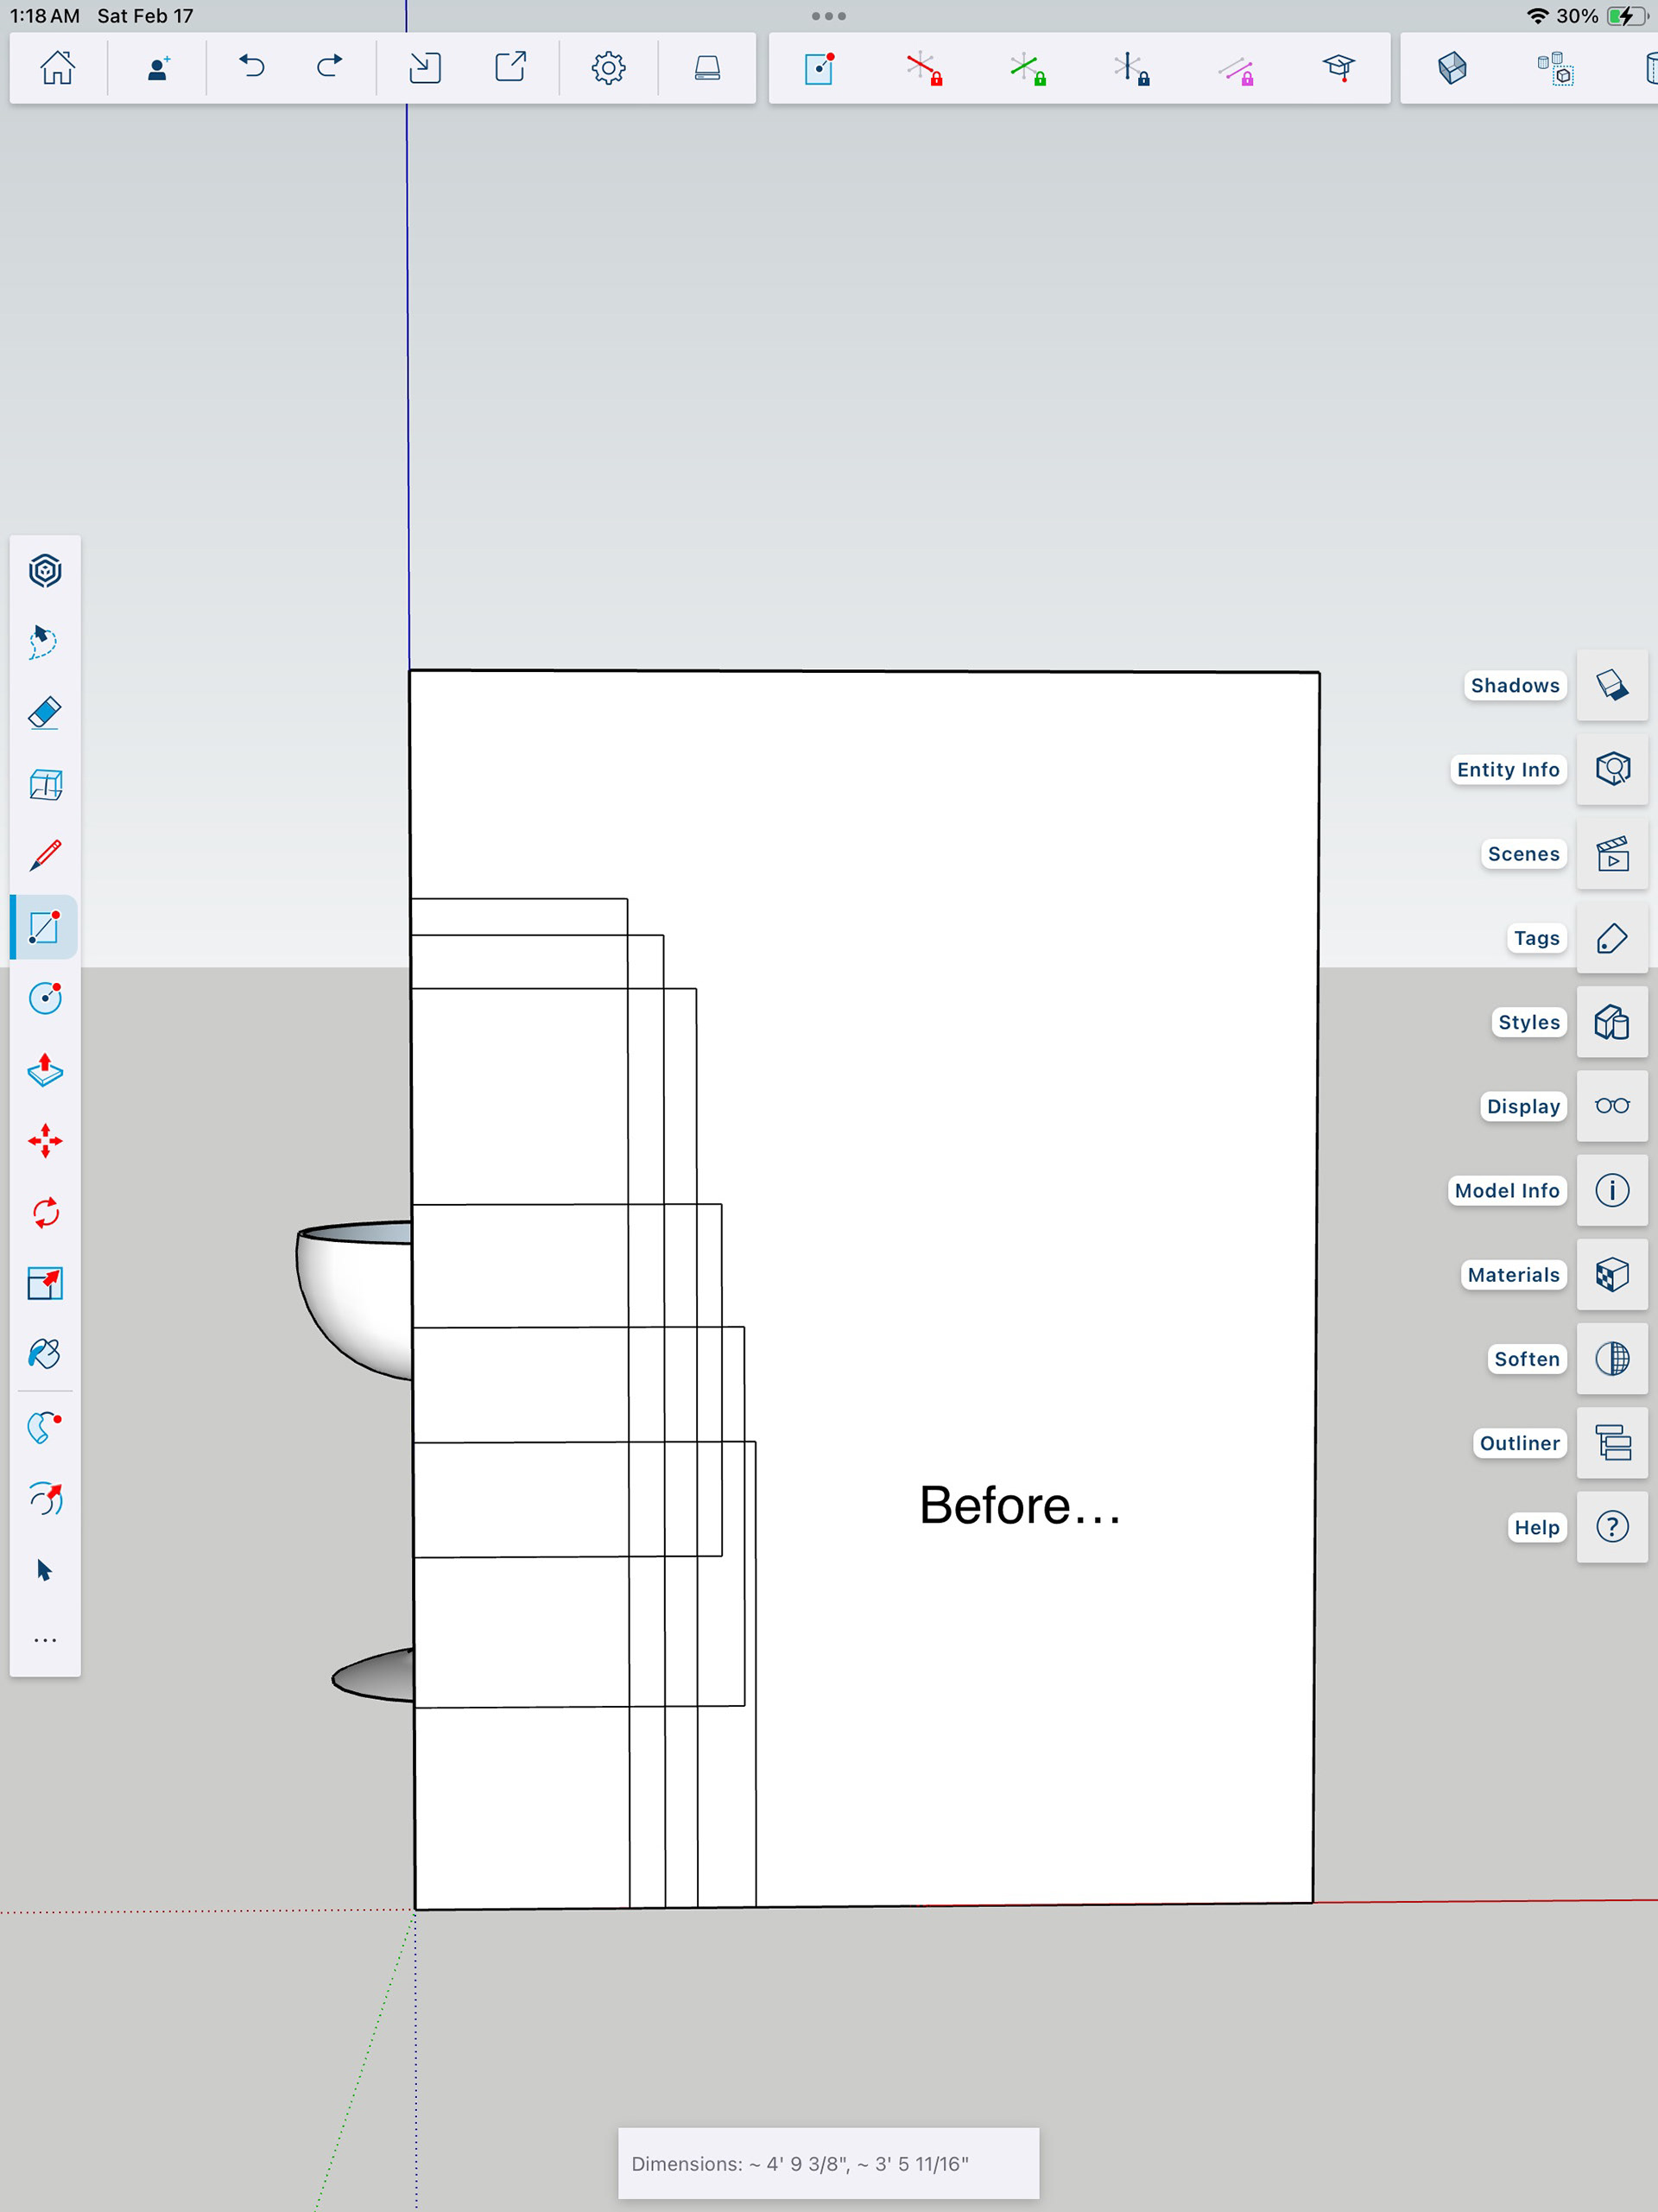Open the Outliner panel icon
Image resolution: width=1658 pixels, height=2212 pixels.
coord(1612,1443)
